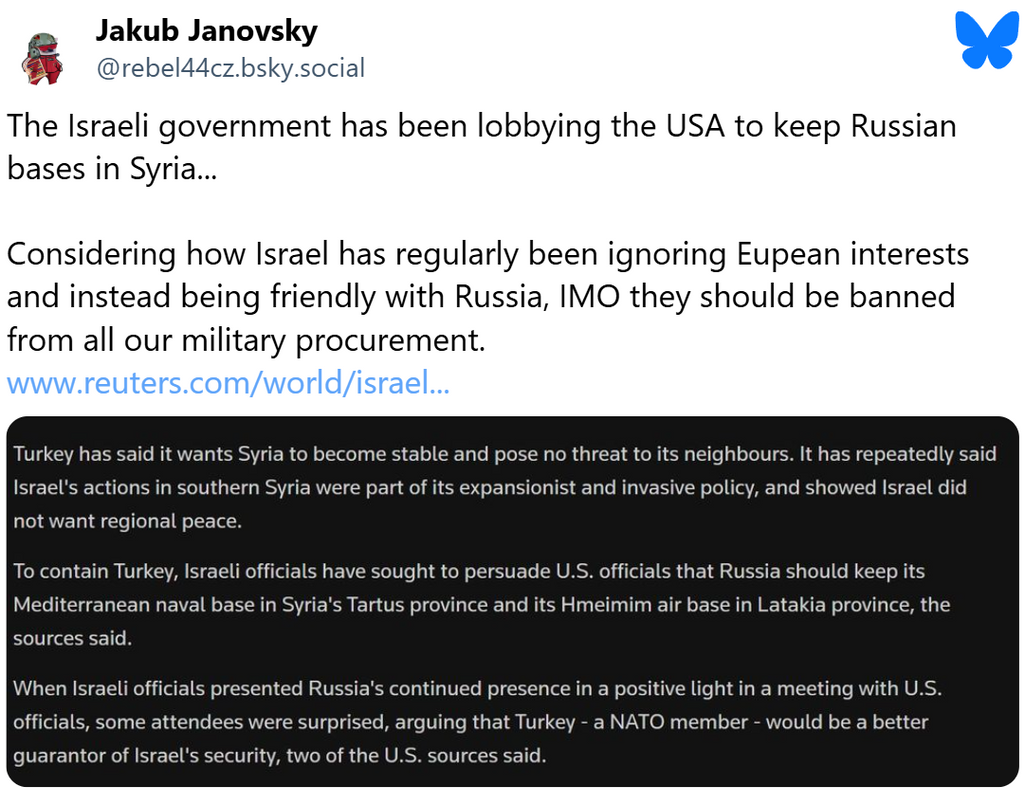Click the quoted paragraph starting 'Turkey has said'
Screen dimensions: 1024x808
pyautogui.click(x=505, y=487)
